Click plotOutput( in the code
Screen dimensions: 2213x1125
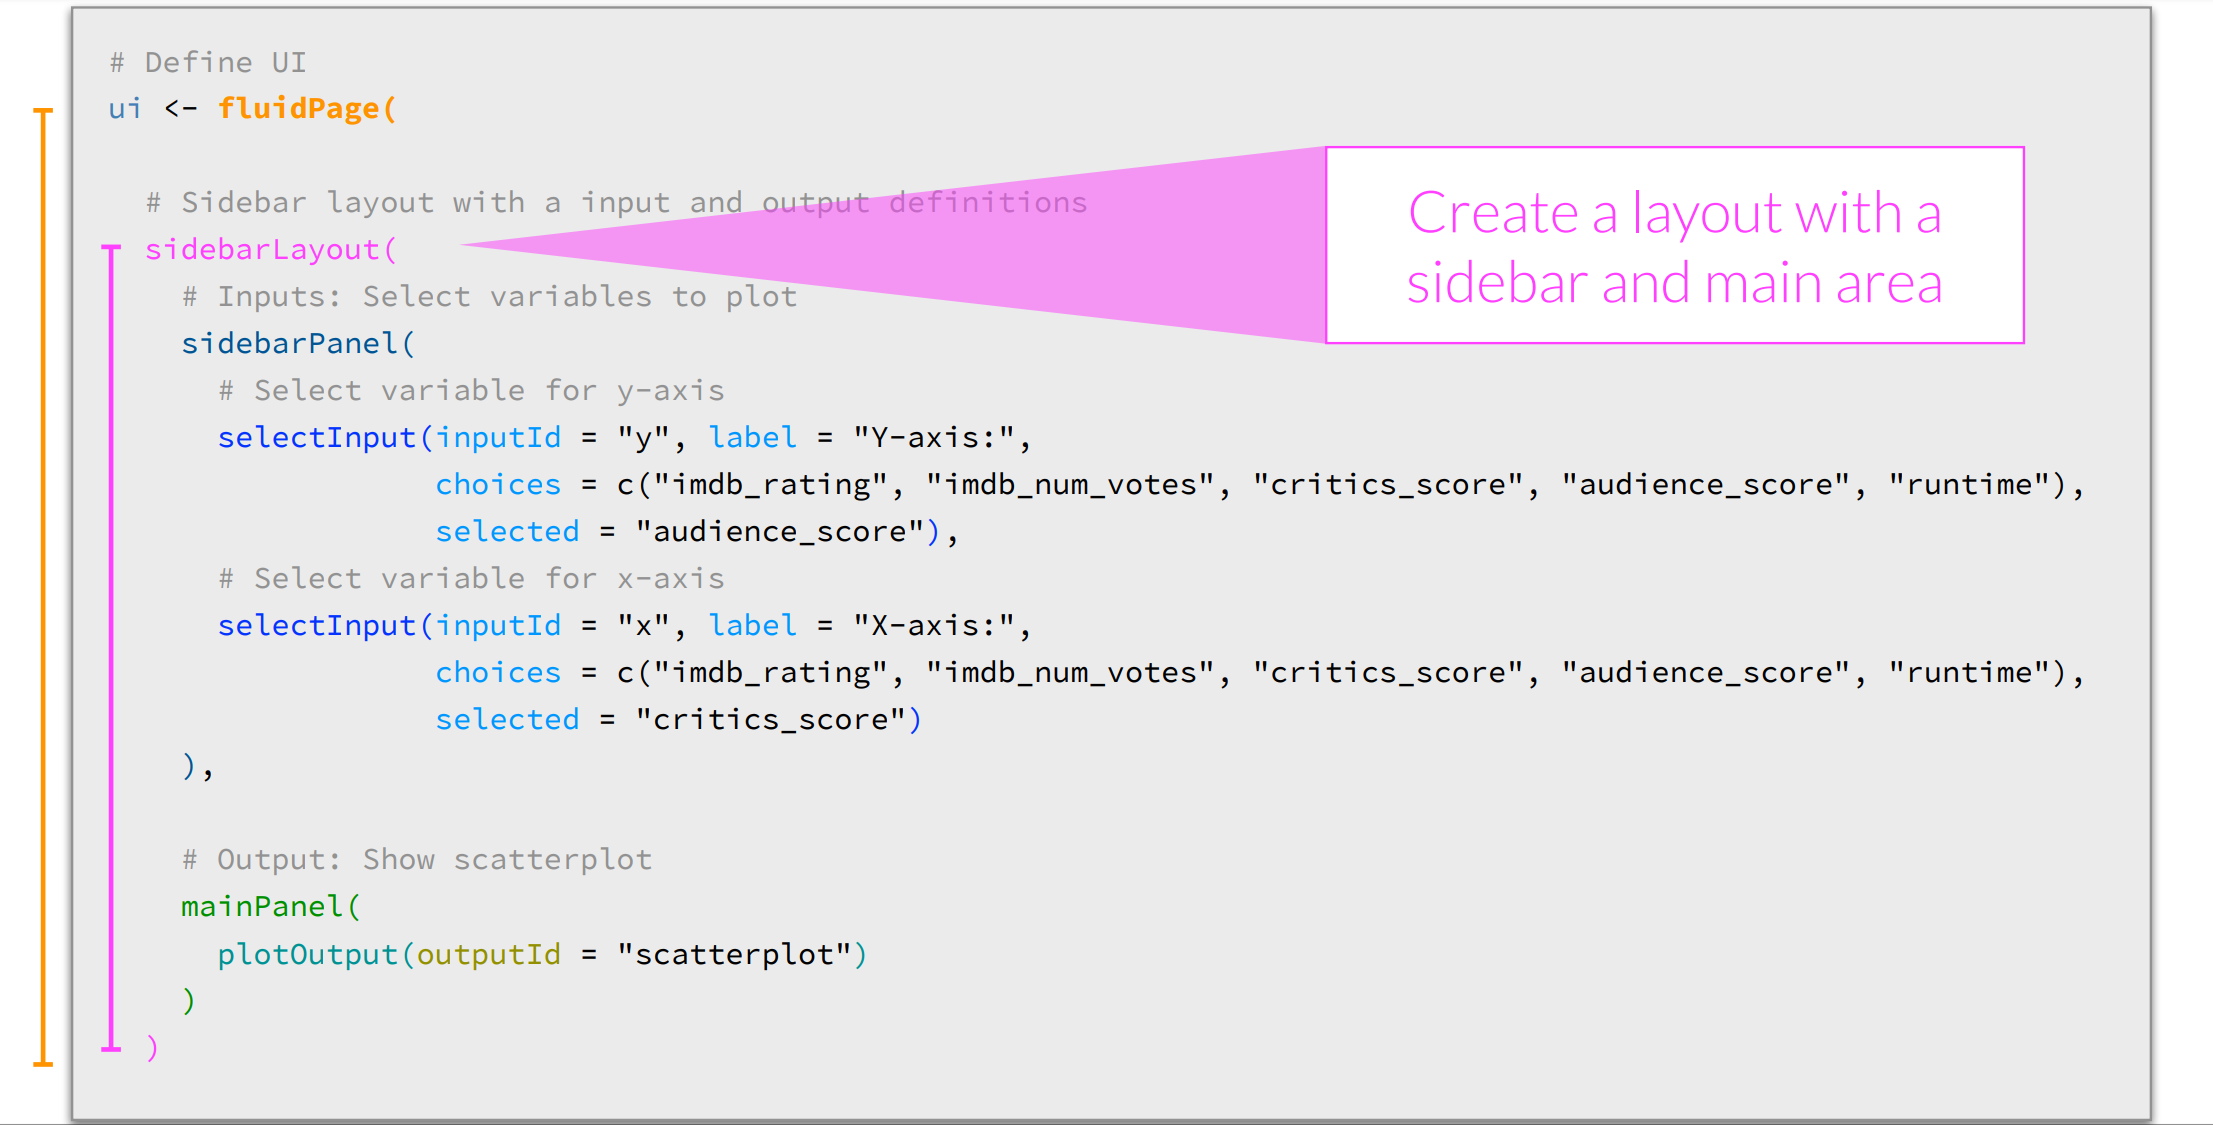(315, 954)
